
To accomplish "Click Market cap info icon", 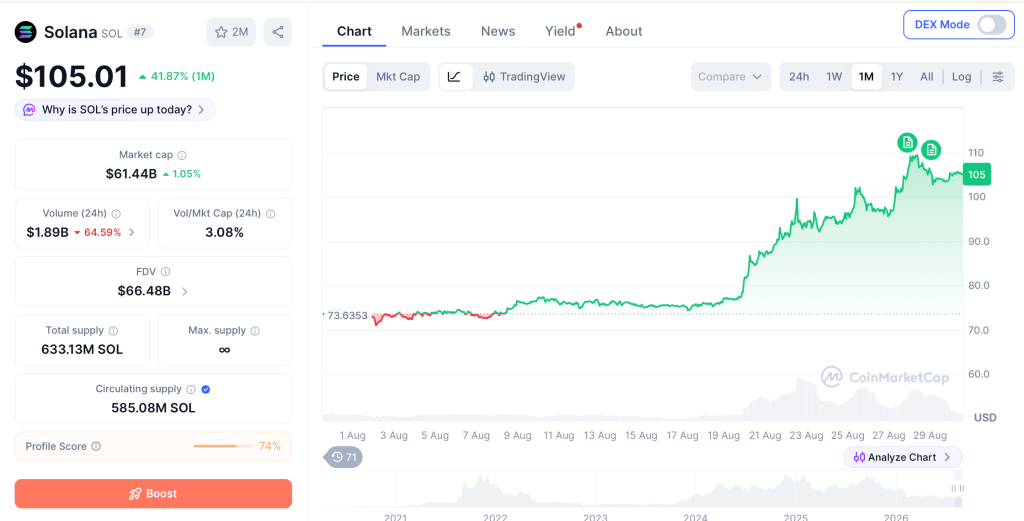I will 182,155.
